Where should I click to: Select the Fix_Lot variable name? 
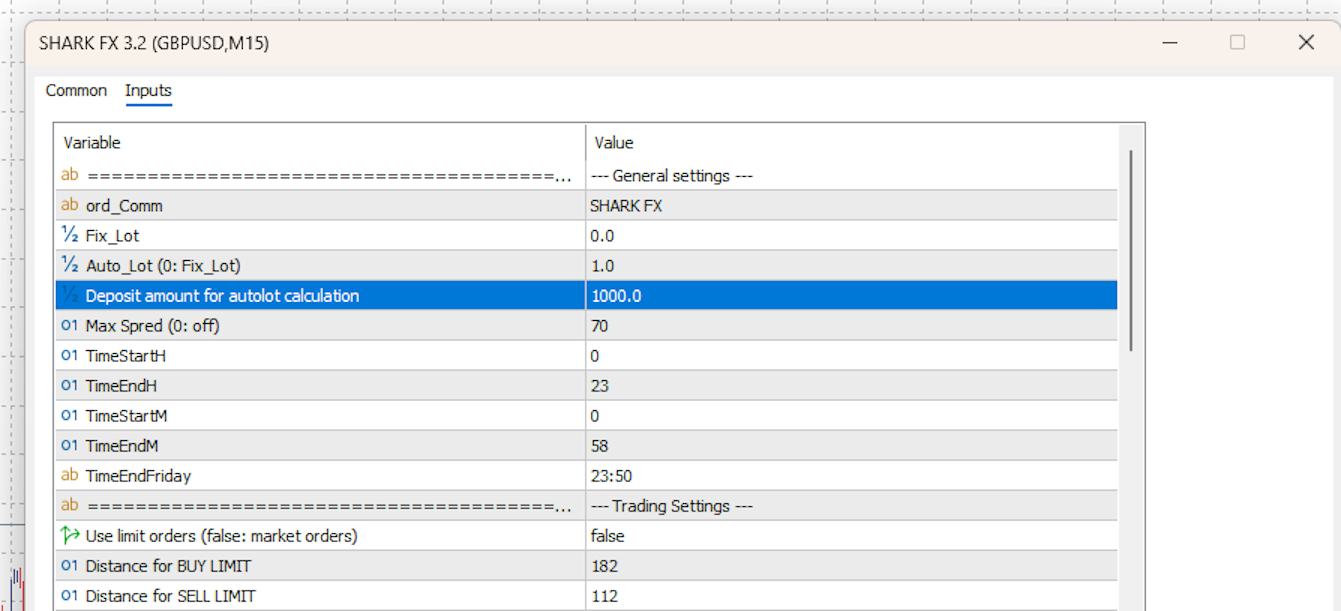click(x=113, y=236)
